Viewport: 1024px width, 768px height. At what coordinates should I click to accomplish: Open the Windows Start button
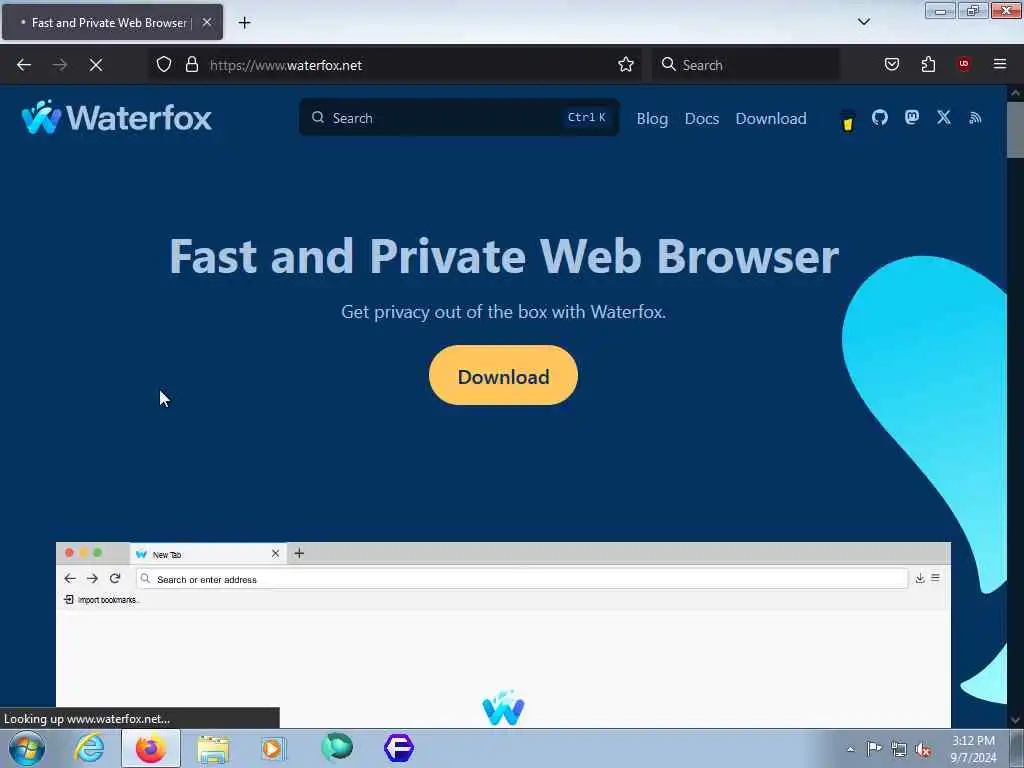pyautogui.click(x=27, y=748)
